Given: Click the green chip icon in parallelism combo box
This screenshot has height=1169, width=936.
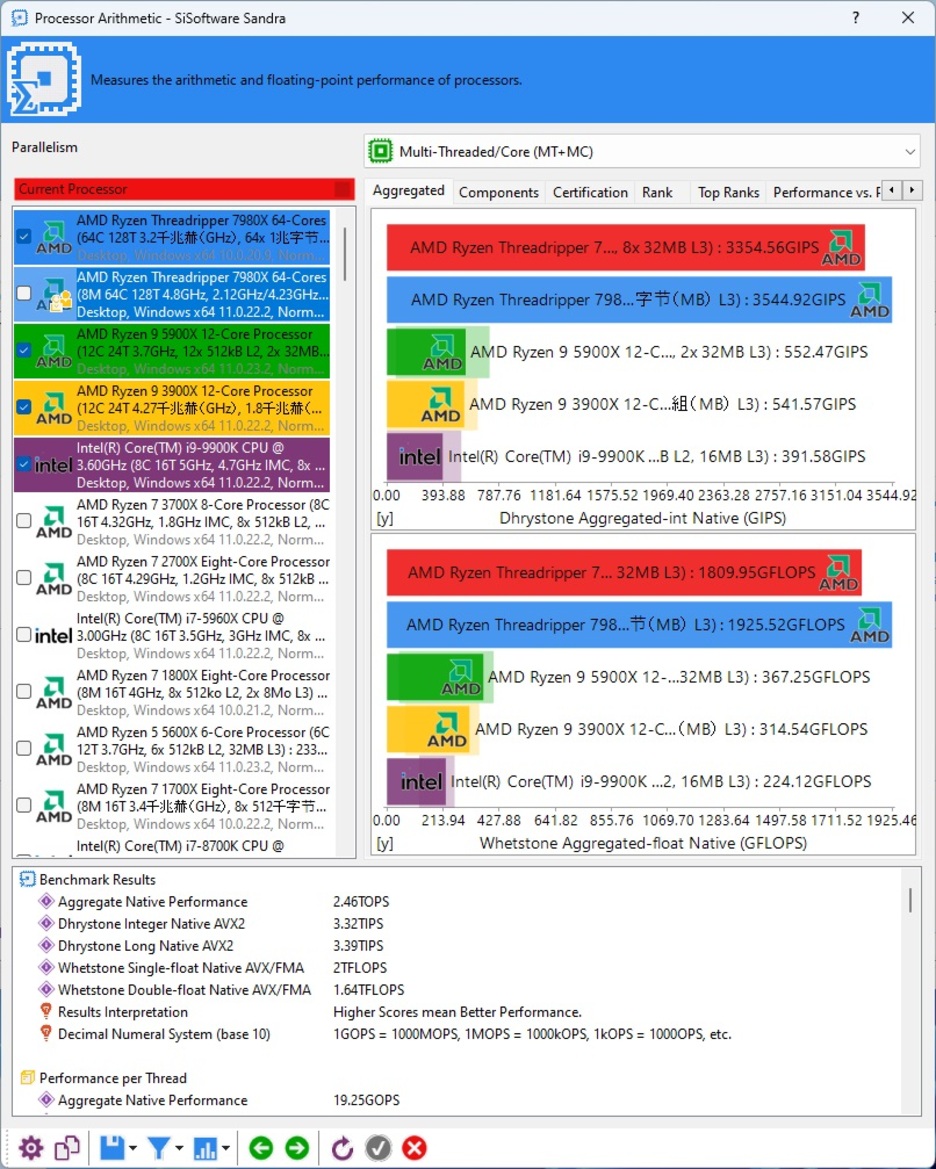Looking at the screenshot, I should pos(380,151).
